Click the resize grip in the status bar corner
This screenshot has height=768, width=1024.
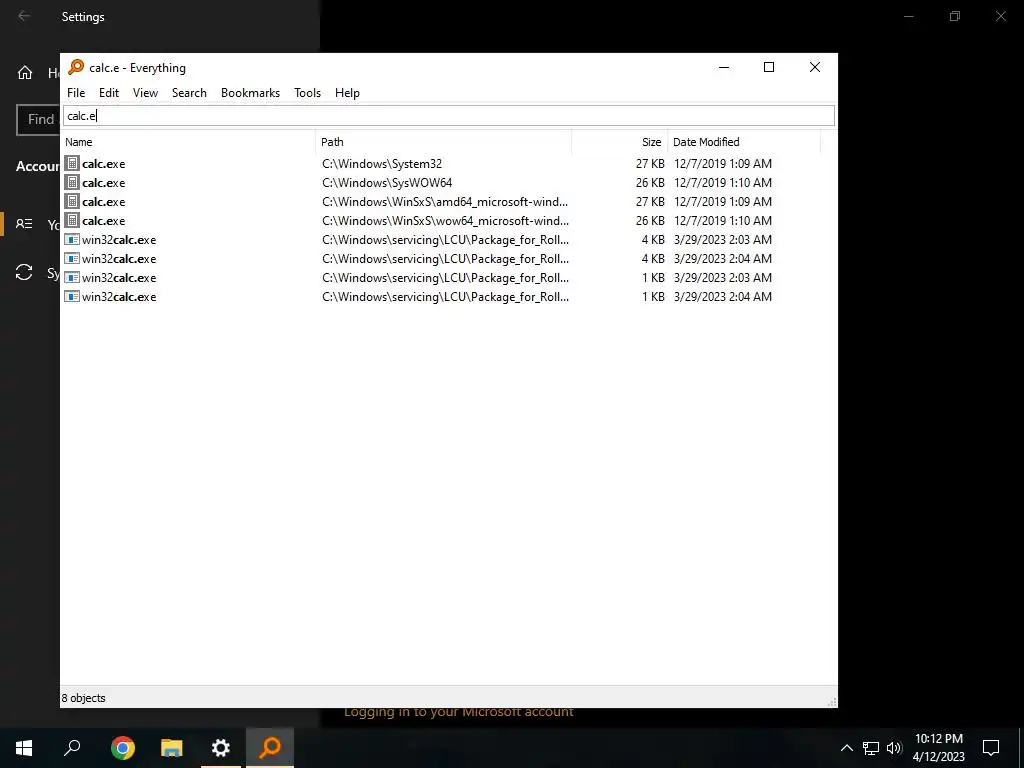tap(832, 702)
